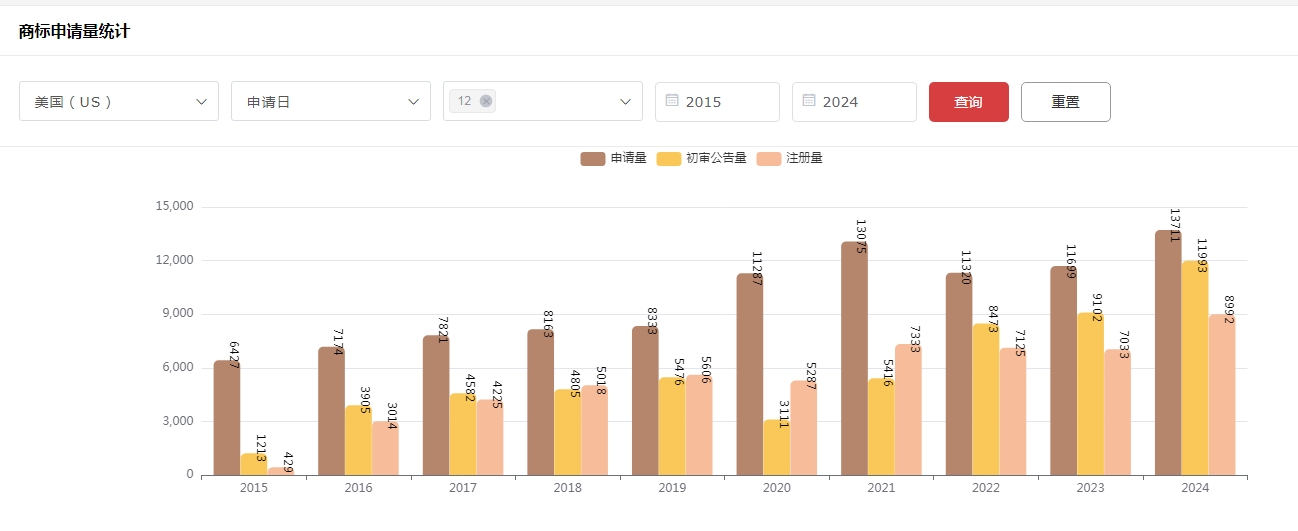
Task: Click calendar icon in the 2024 end field
Action: pyautogui.click(x=809, y=101)
